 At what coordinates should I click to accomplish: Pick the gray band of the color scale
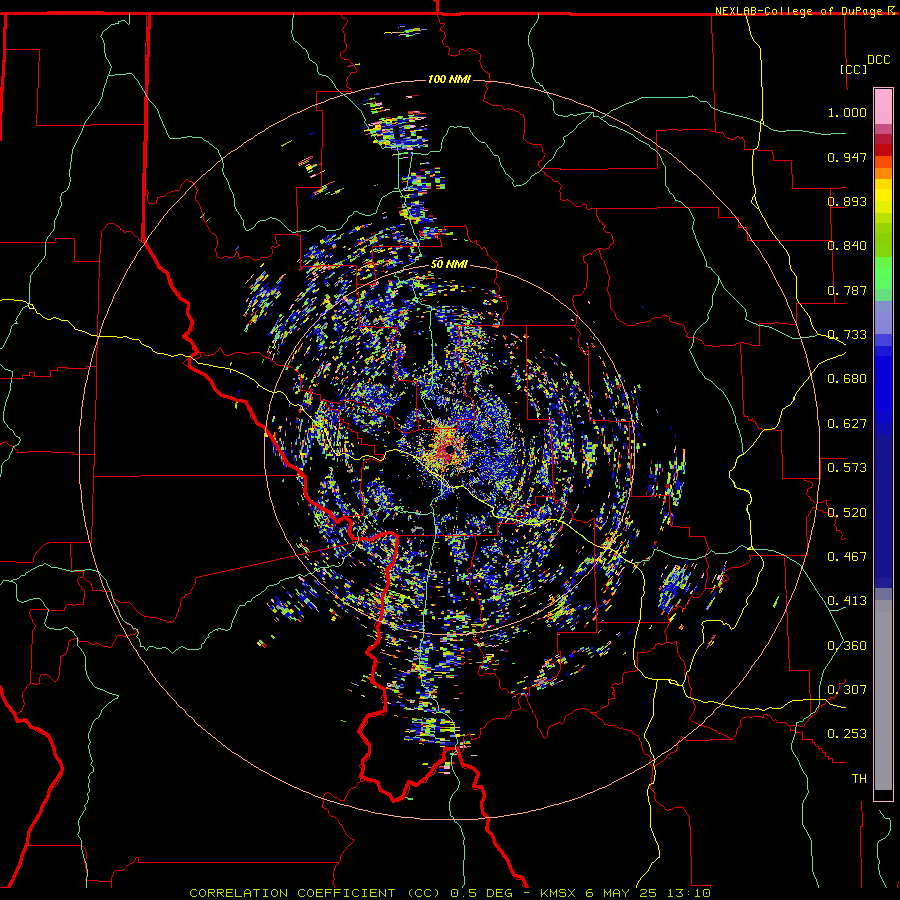[x=883, y=695]
